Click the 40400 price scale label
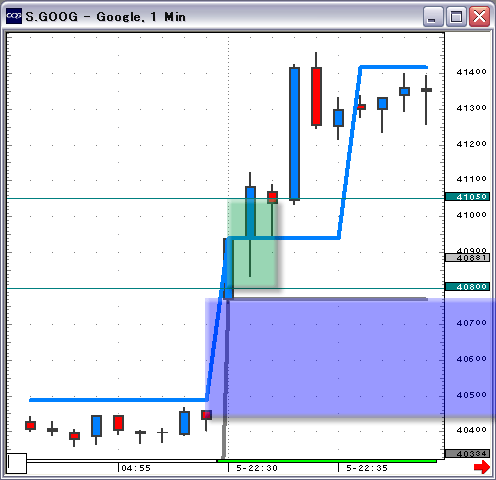This screenshot has width=496, height=480. pos(471,430)
